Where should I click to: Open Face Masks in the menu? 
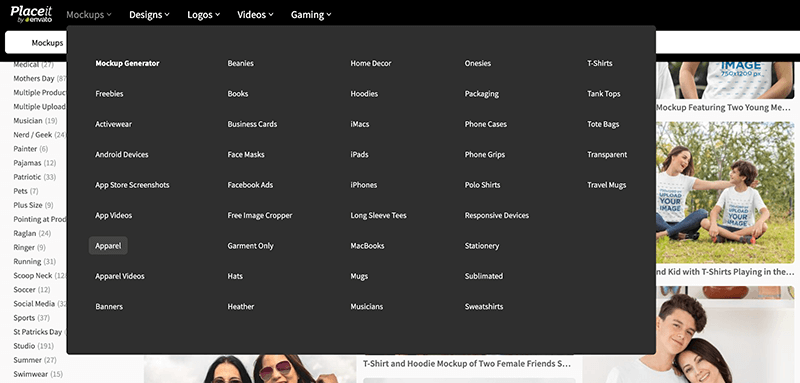click(x=246, y=155)
